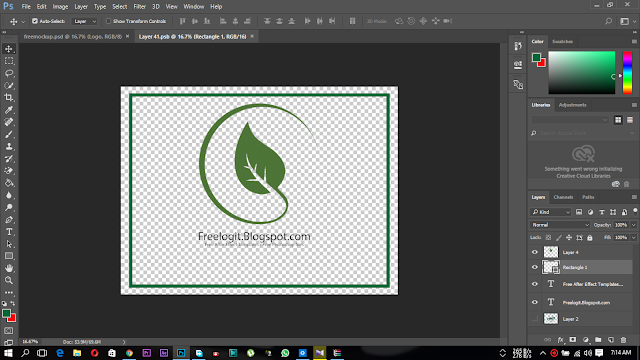
Task: Open File Explorer from the taskbar
Action: (x=77, y=353)
